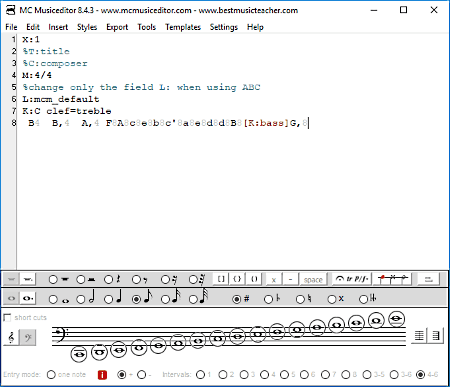Click line 'K:C clef=treble' in editor
Viewport: 450px width, 387px height.
[x=67, y=111]
